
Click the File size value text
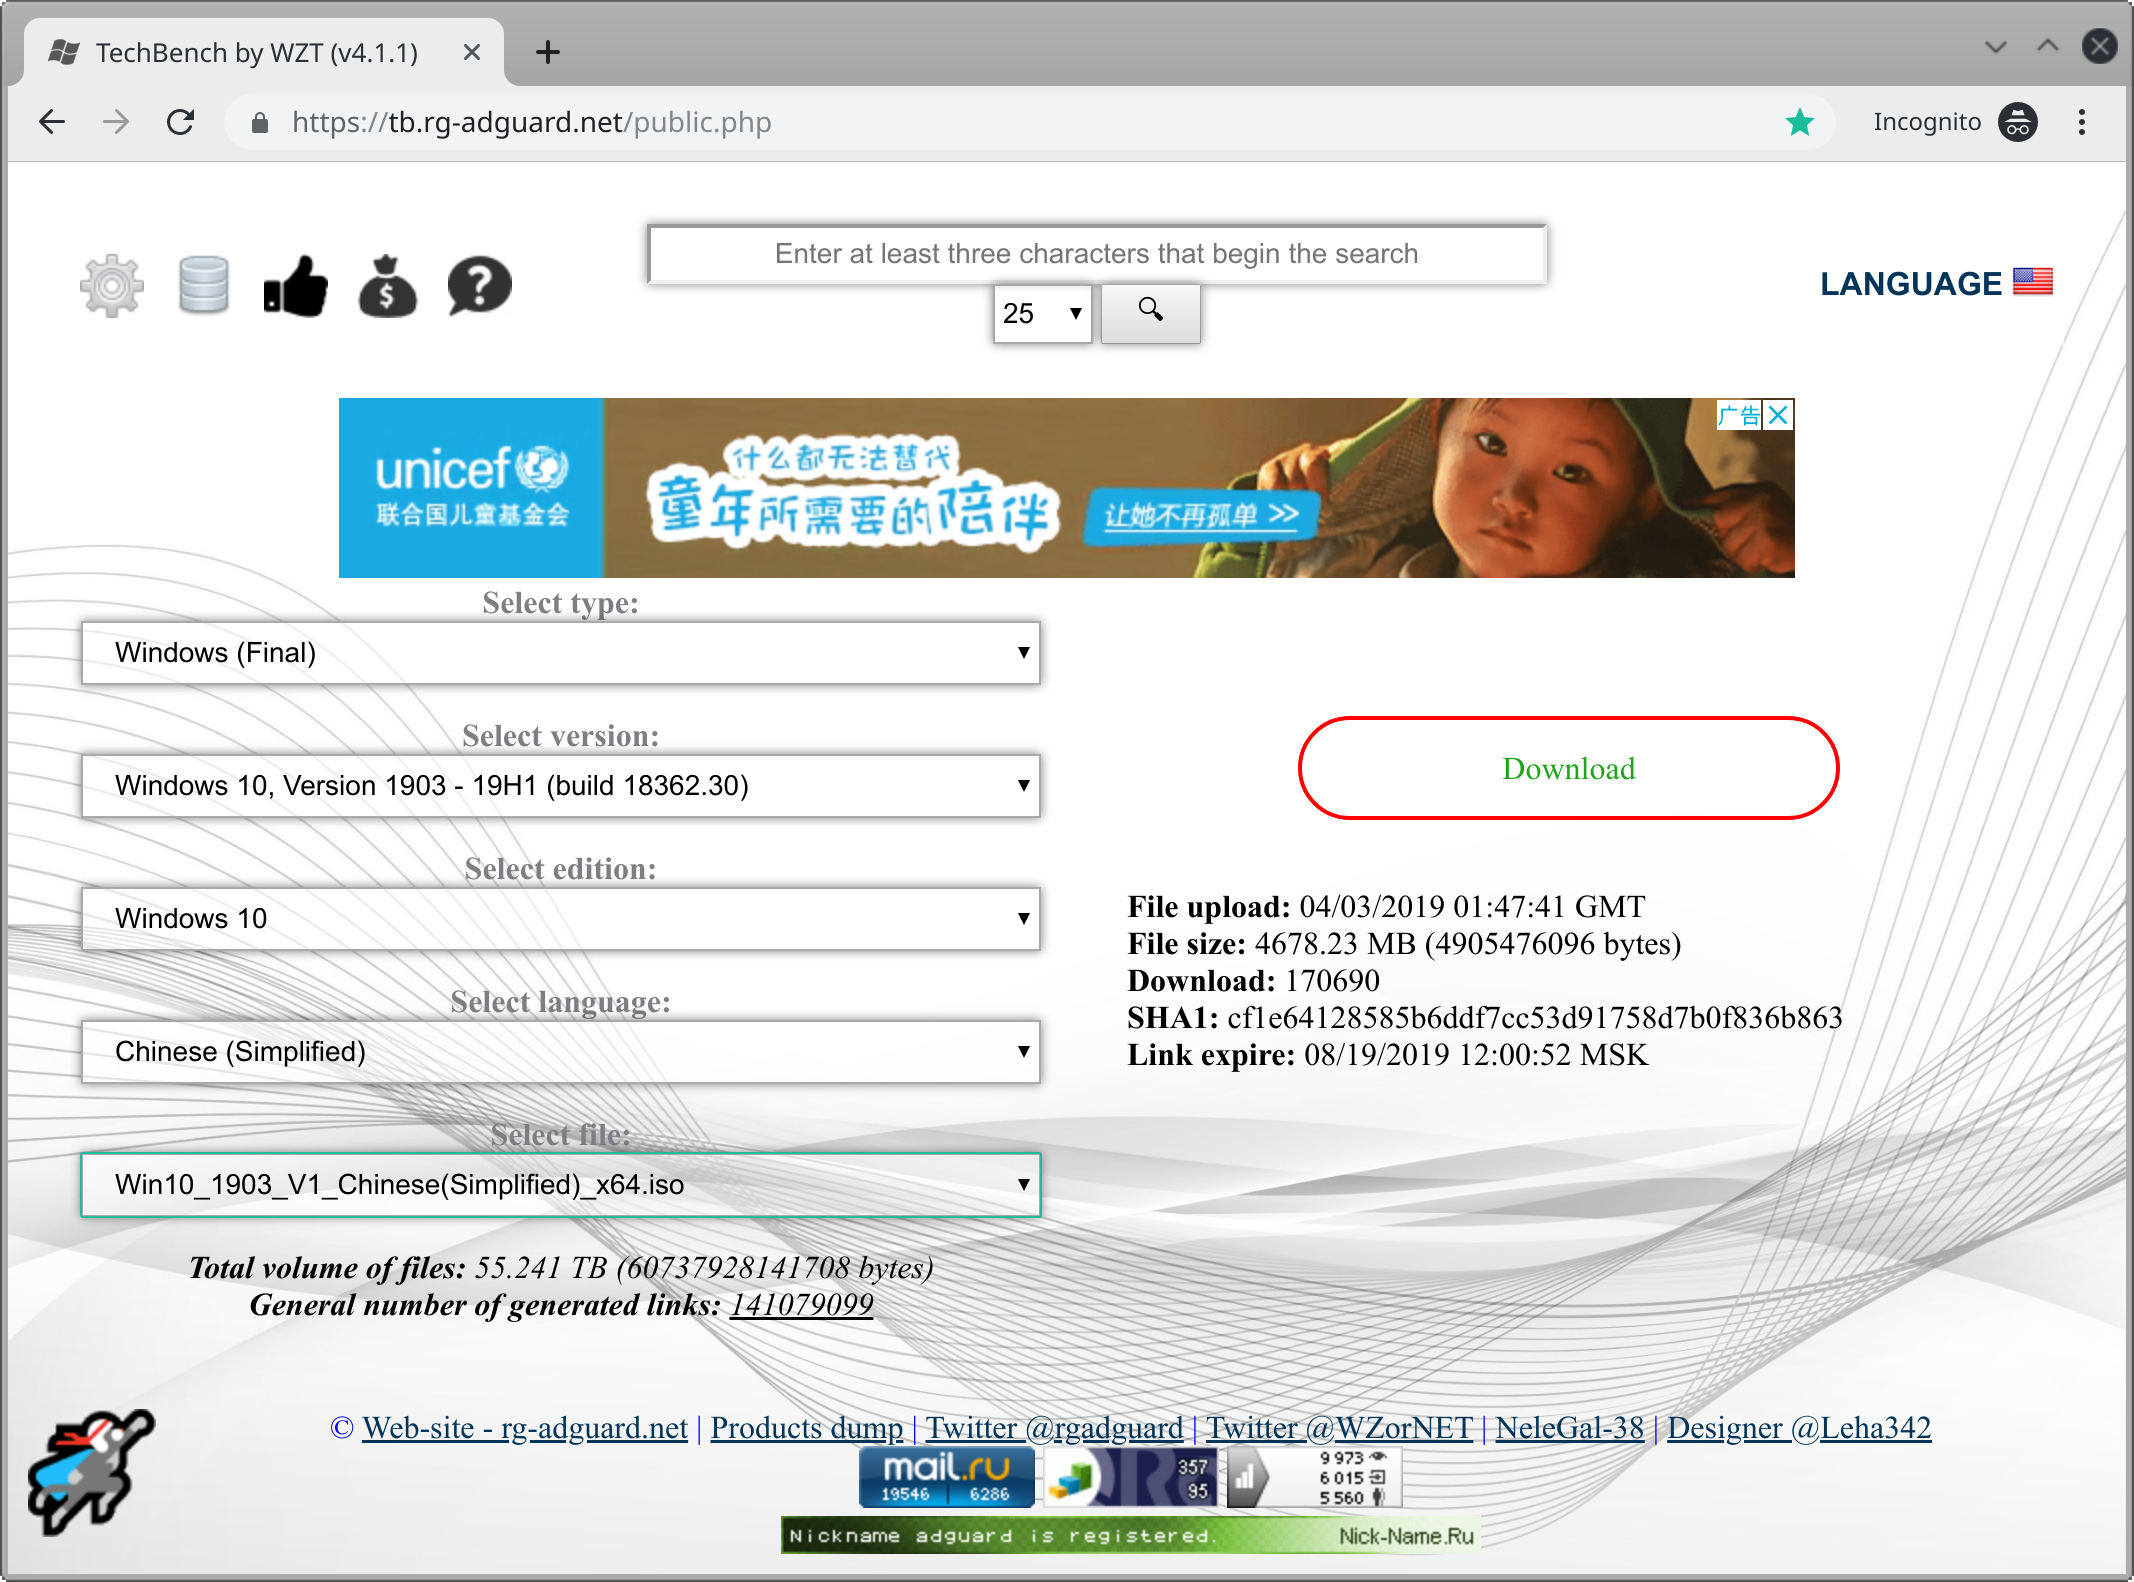[1468, 943]
